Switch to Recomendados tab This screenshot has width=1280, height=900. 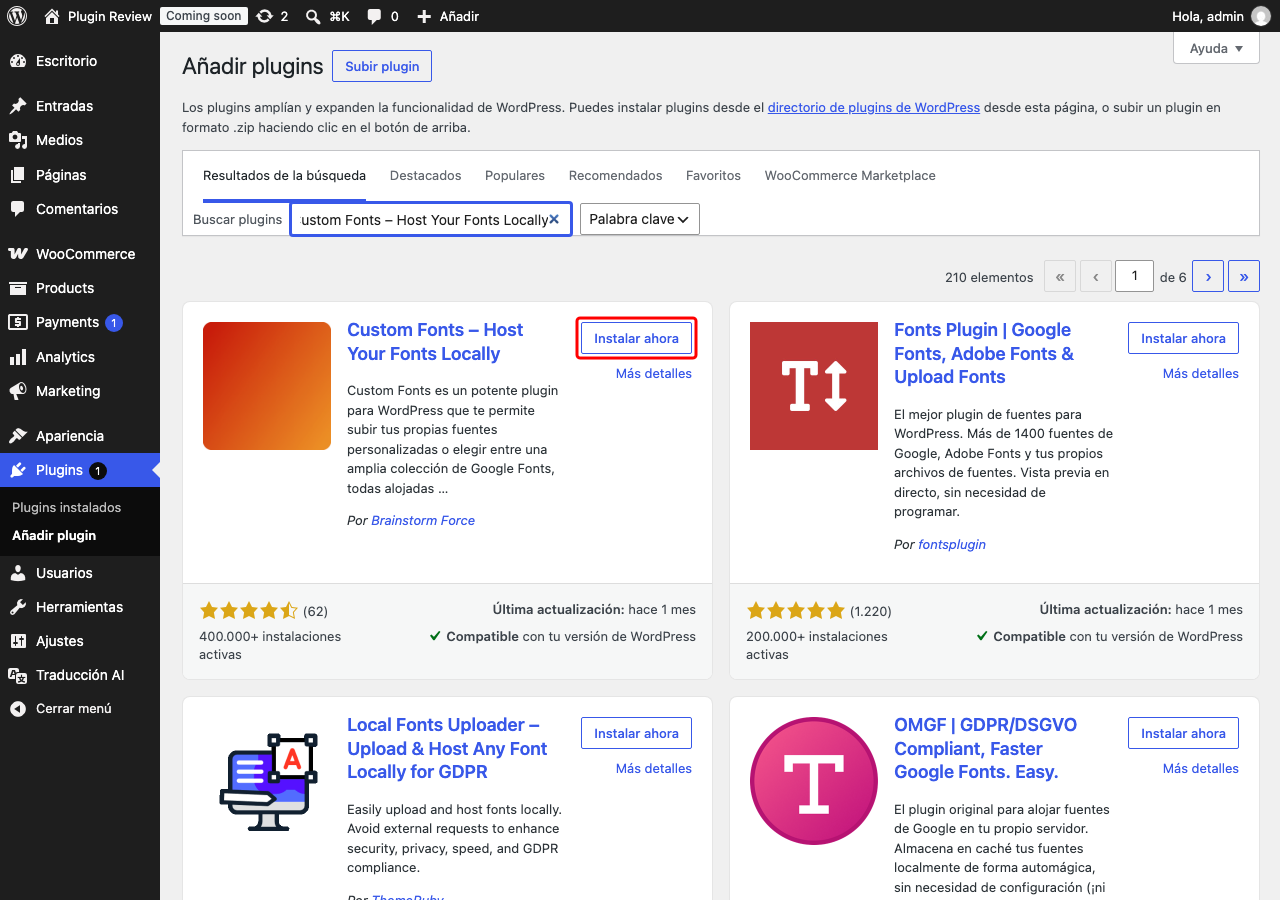click(x=616, y=175)
